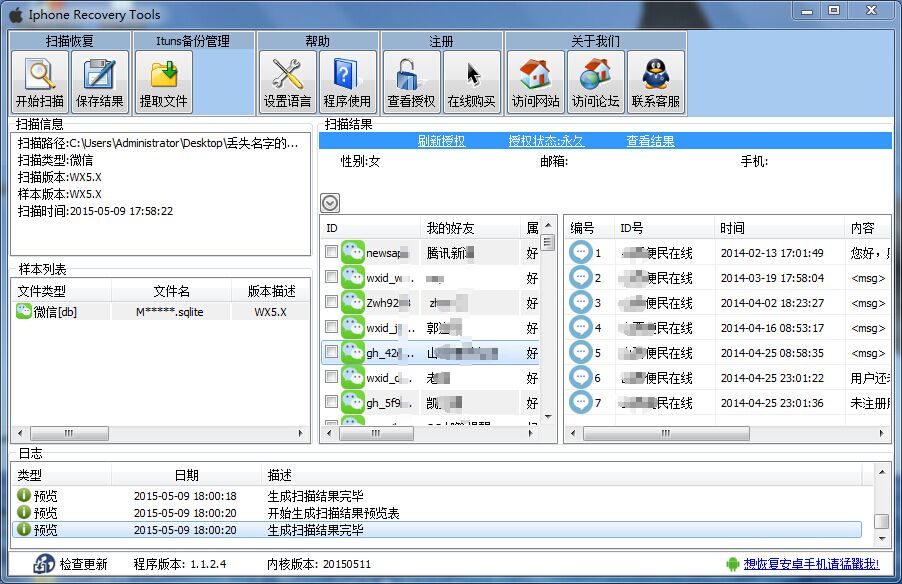Click the chat bubble icon of message 1
902x584 pixels.
point(580,252)
